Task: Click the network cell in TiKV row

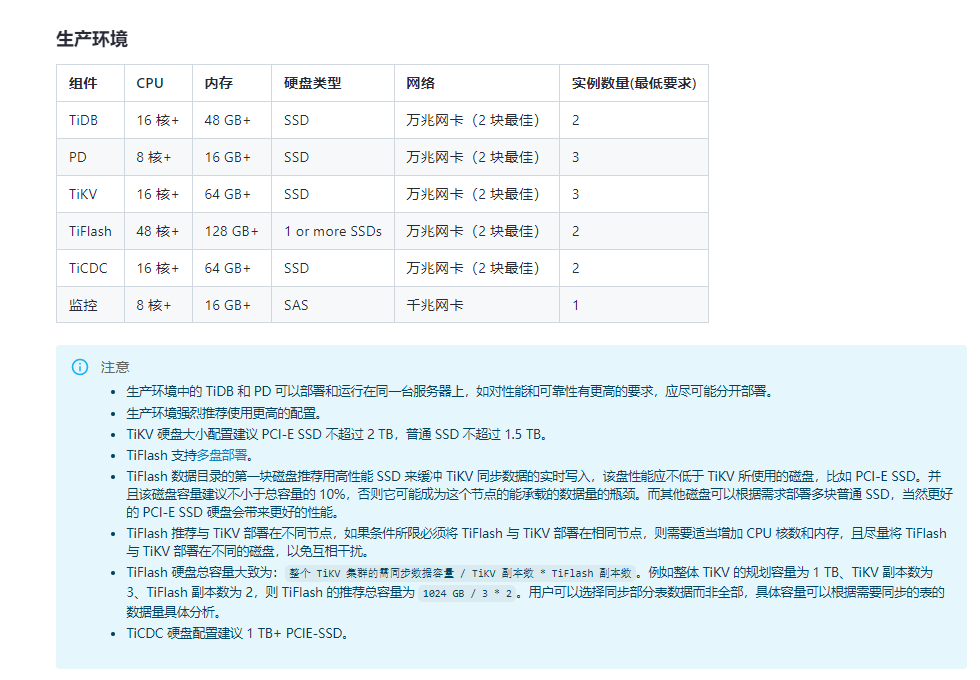Action: click(477, 194)
